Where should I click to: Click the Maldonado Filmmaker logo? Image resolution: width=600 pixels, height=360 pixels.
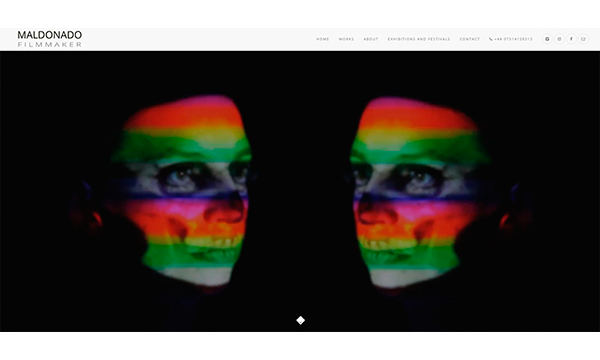50,39
